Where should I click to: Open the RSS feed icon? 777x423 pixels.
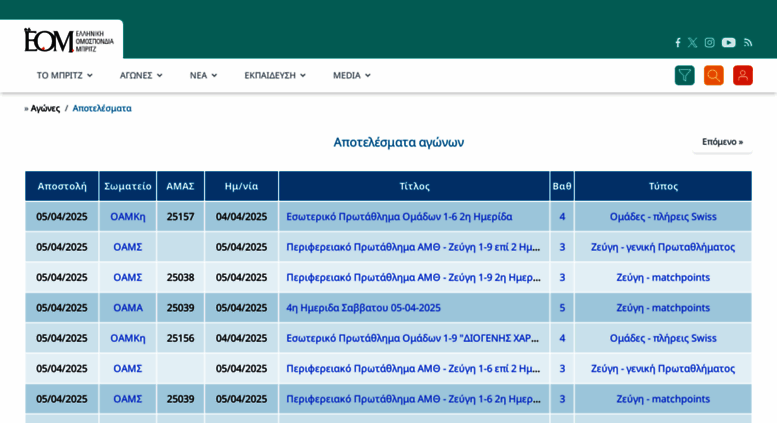[747, 43]
